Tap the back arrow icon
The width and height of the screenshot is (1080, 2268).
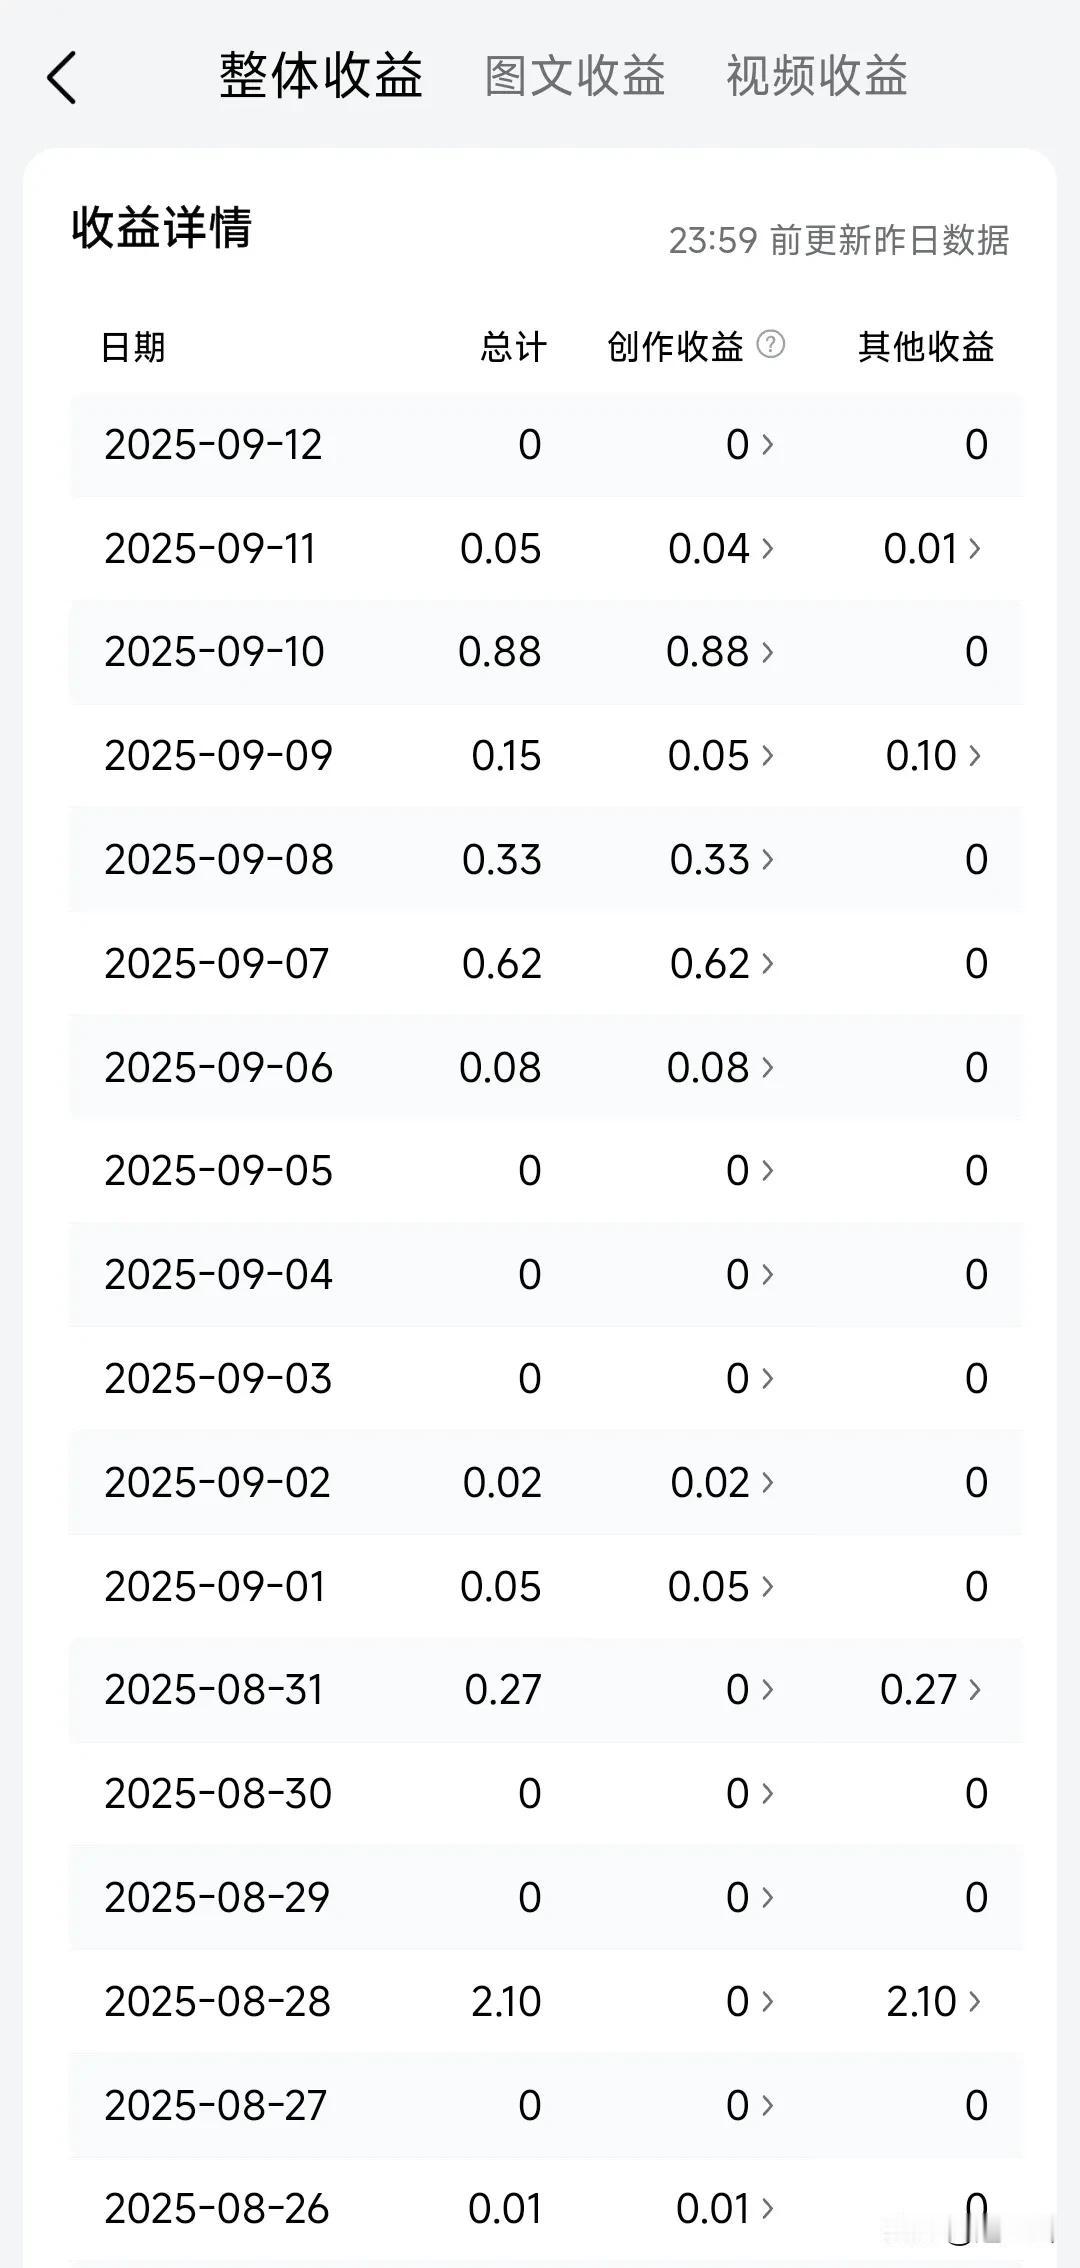click(x=62, y=78)
